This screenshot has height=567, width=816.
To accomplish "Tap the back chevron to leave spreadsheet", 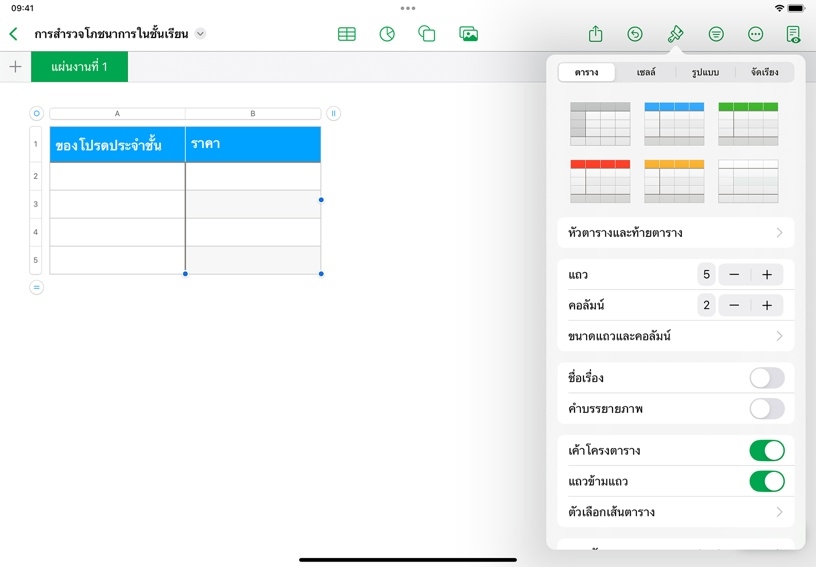I will (x=13, y=34).
